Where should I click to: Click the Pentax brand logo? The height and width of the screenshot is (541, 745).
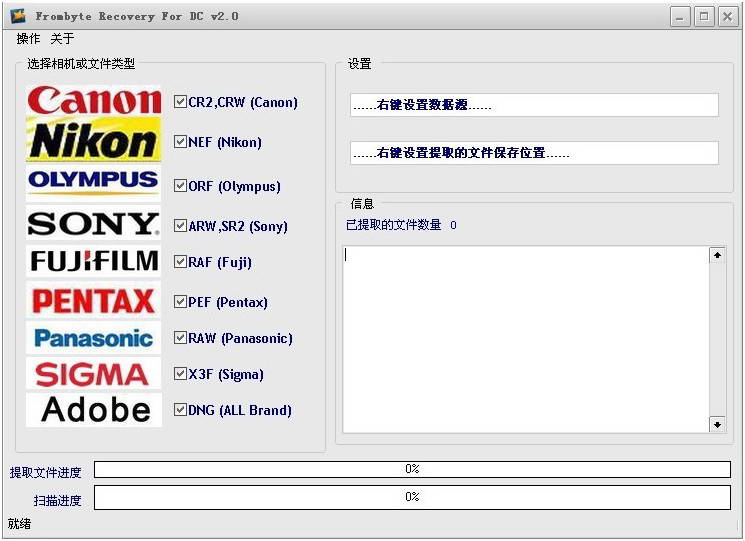click(x=94, y=301)
